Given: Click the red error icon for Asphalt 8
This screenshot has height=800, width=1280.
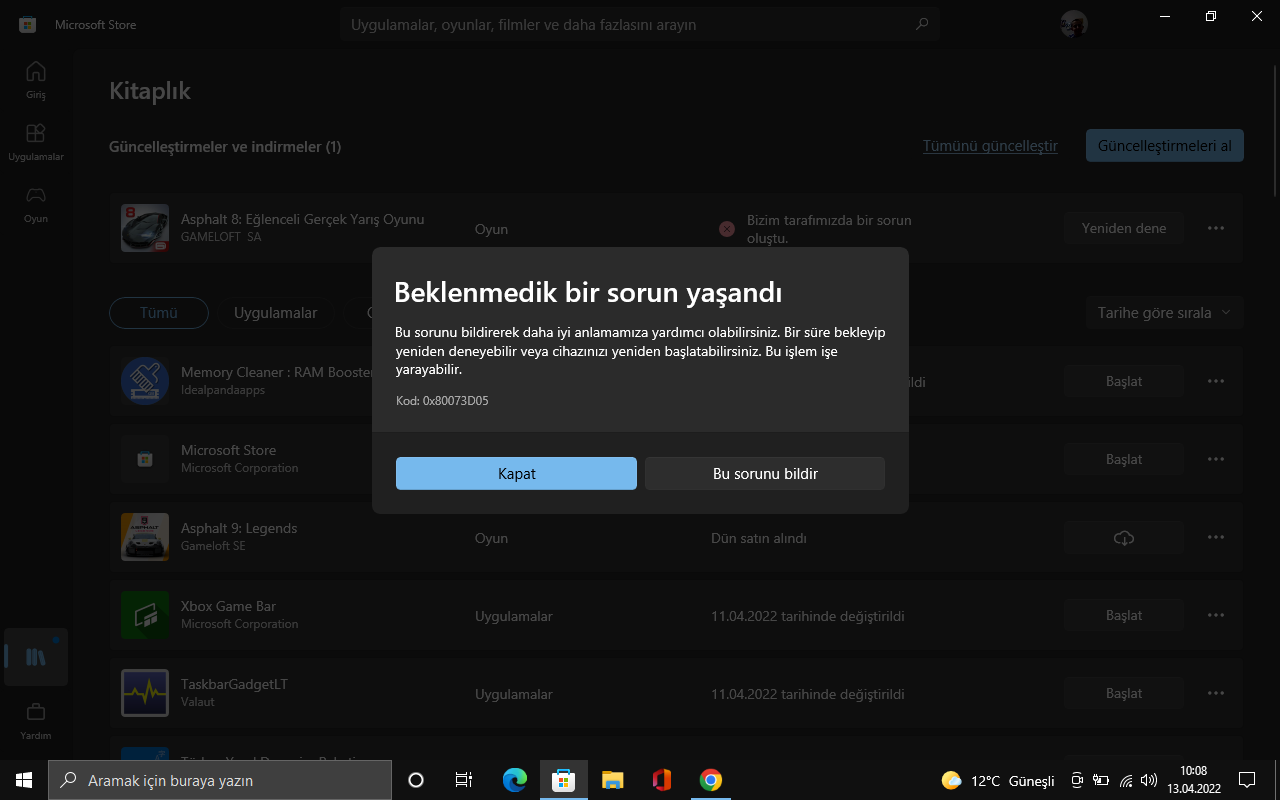Looking at the screenshot, I should pyautogui.click(x=727, y=229).
